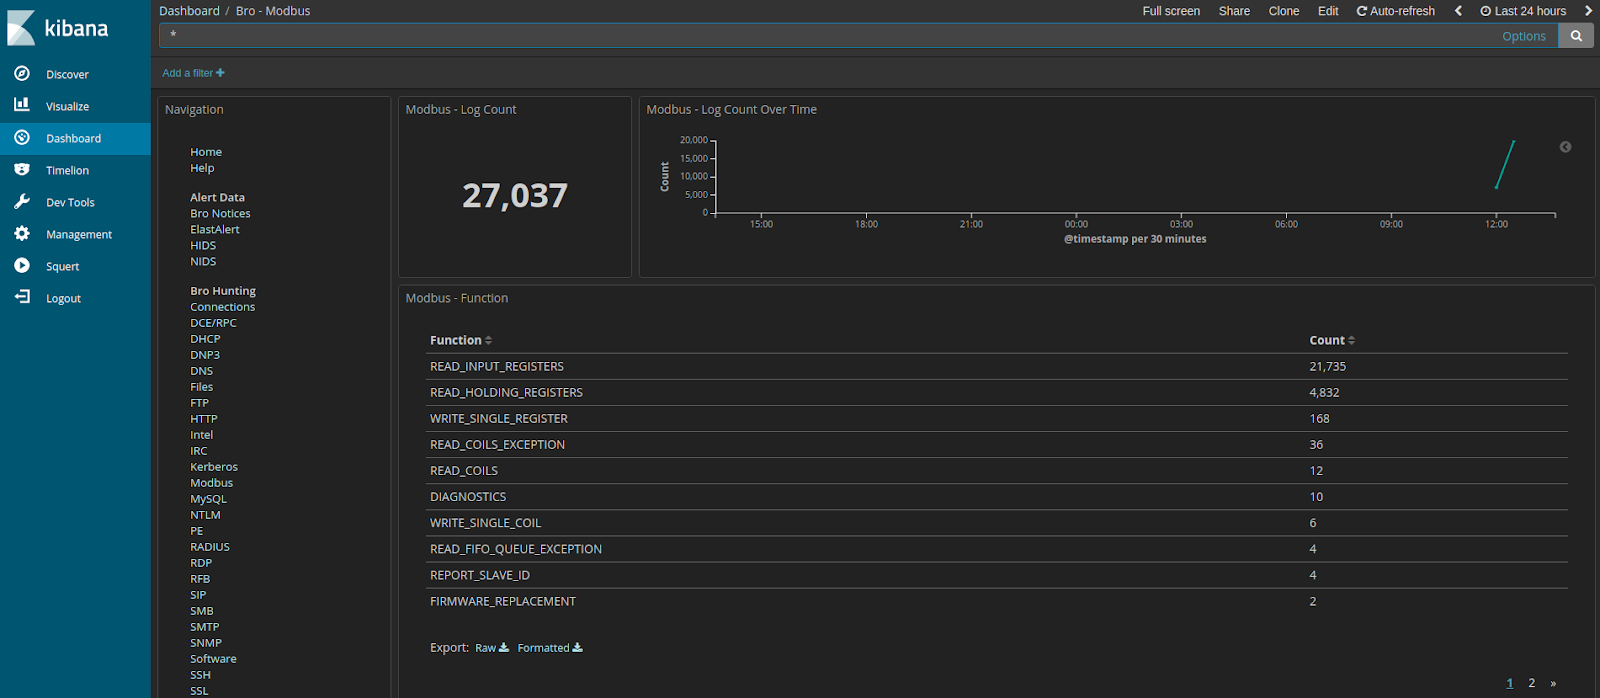Sort table by Count column
Image resolution: width=1600 pixels, height=698 pixels.
tap(1332, 340)
